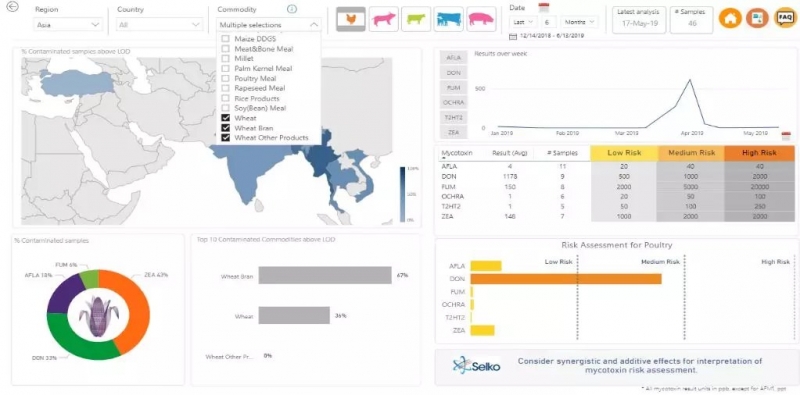Screen dimensions: 800x395
Task: Open the Region dropdown showing Asia
Action: 68,24
